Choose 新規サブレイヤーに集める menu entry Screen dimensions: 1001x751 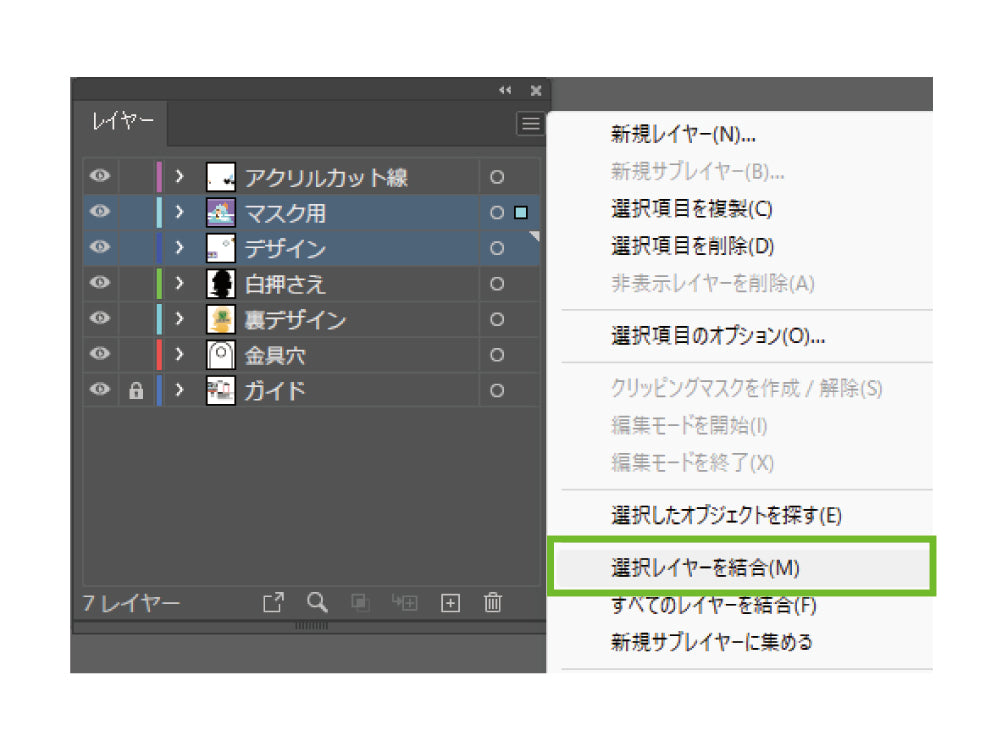[712, 642]
